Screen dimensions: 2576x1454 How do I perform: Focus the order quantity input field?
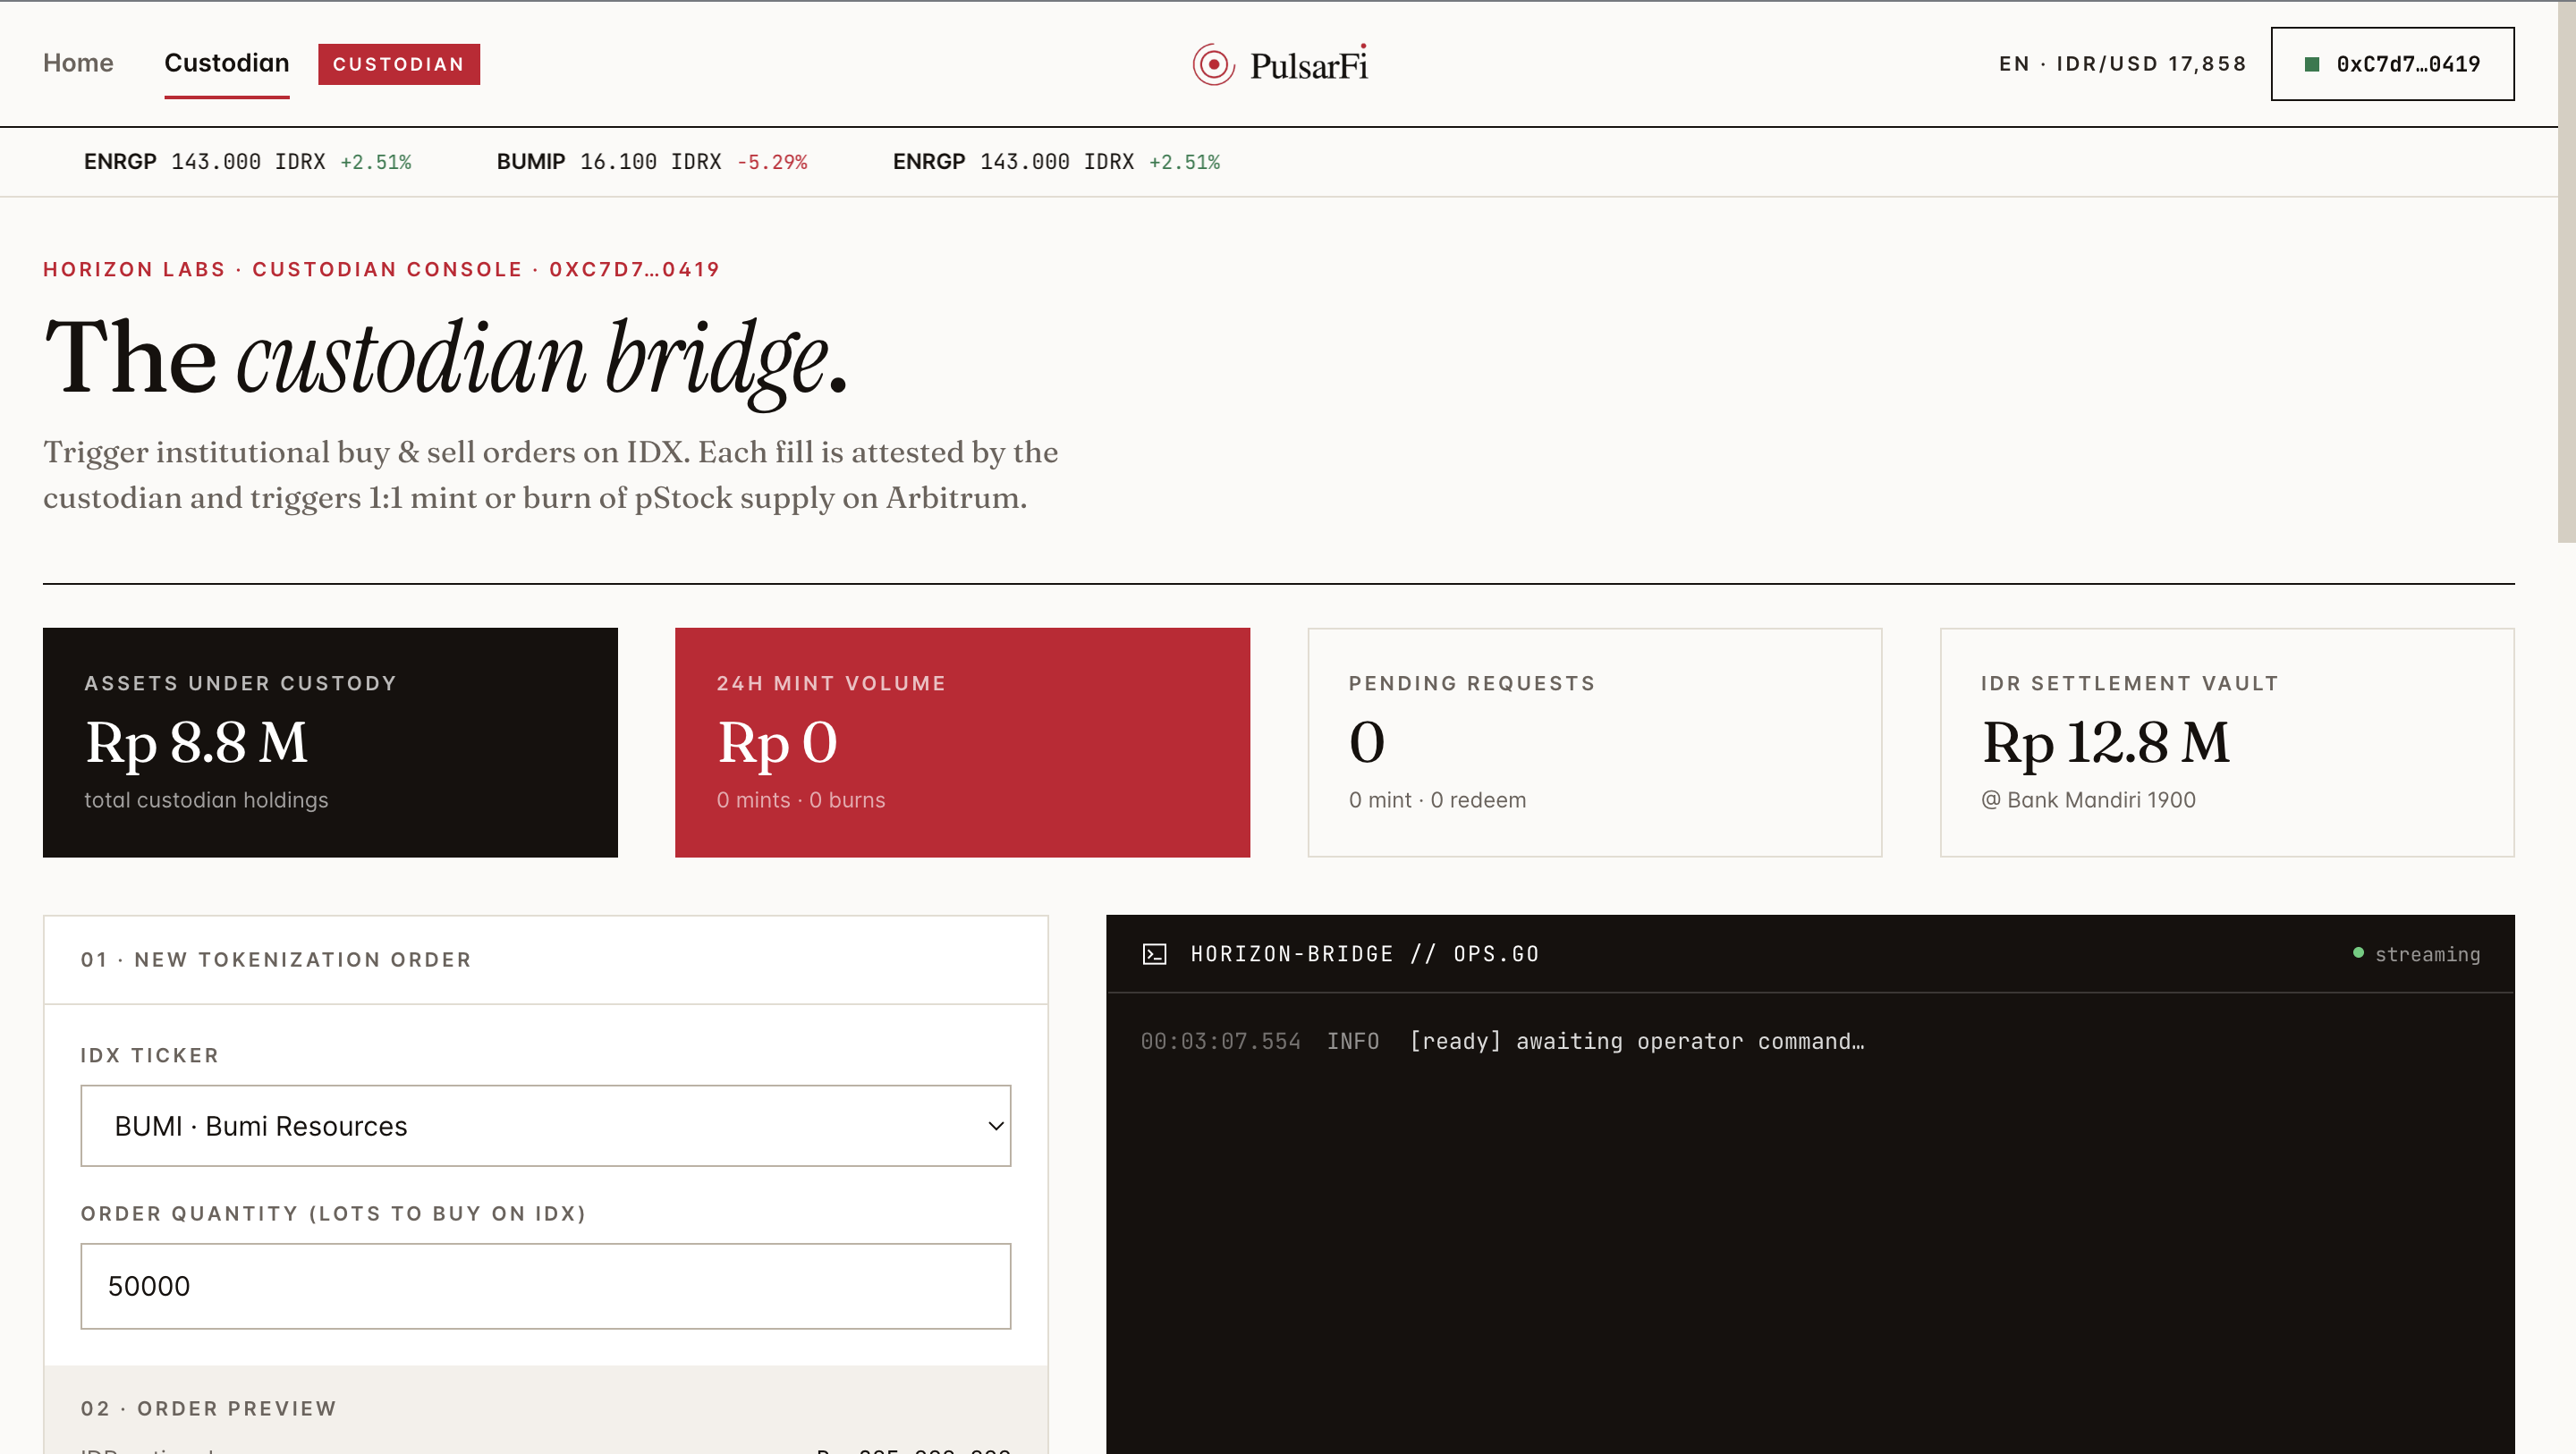click(x=545, y=1286)
